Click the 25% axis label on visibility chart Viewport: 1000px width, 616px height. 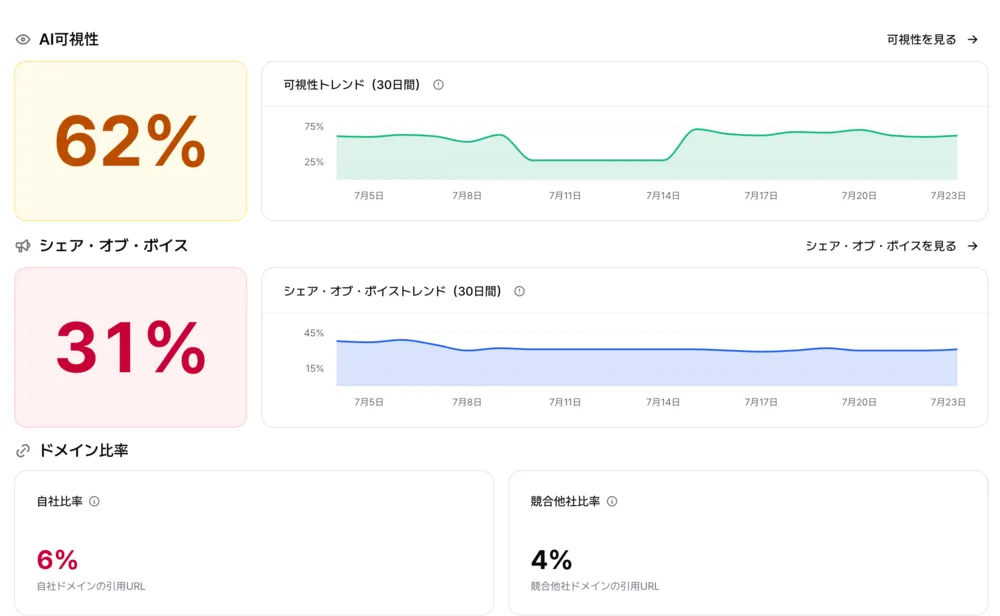pyautogui.click(x=314, y=162)
